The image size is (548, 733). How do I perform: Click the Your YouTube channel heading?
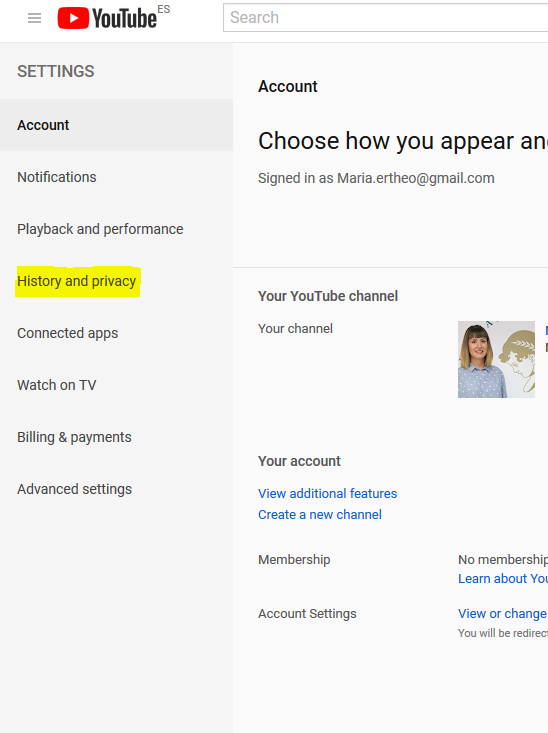(x=328, y=296)
